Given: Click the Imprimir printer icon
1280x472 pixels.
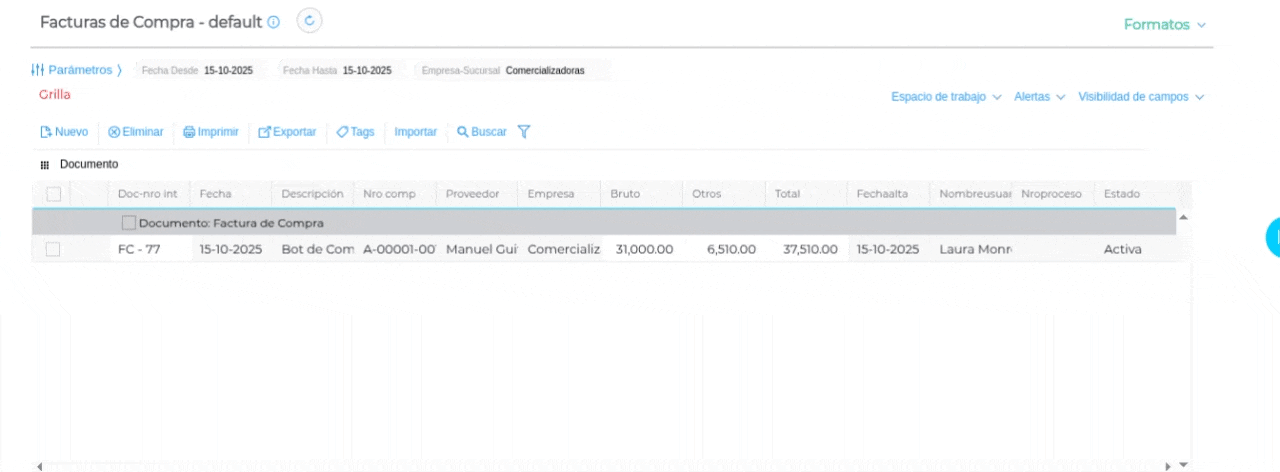Looking at the screenshot, I should pyautogui.click(x=189, y=132).
